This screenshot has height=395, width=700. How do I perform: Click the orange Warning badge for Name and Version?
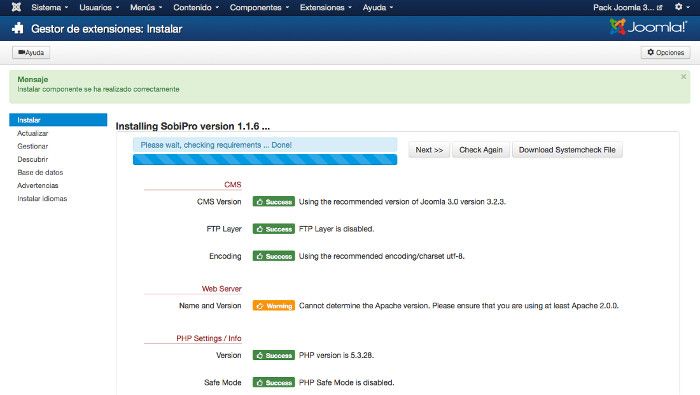(274, 306)
